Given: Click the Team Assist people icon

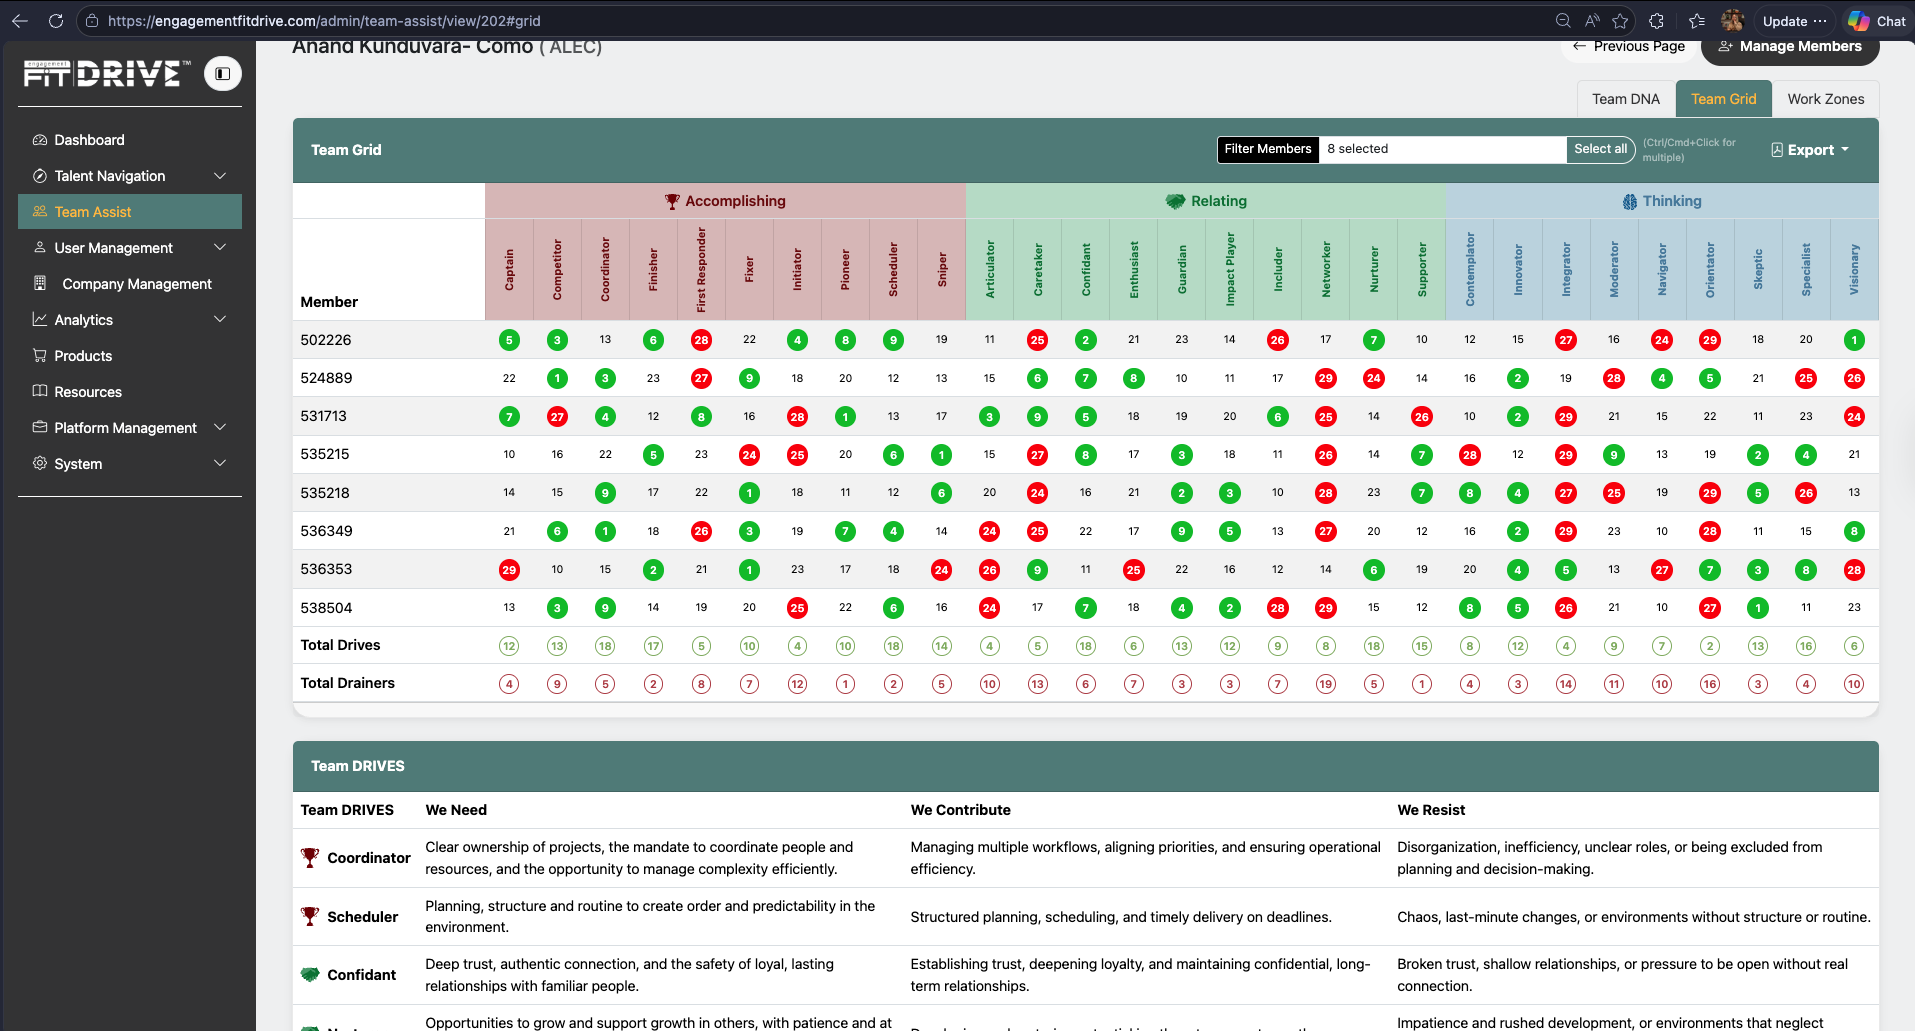Looking at the screenshot, I should coord(40,212).
